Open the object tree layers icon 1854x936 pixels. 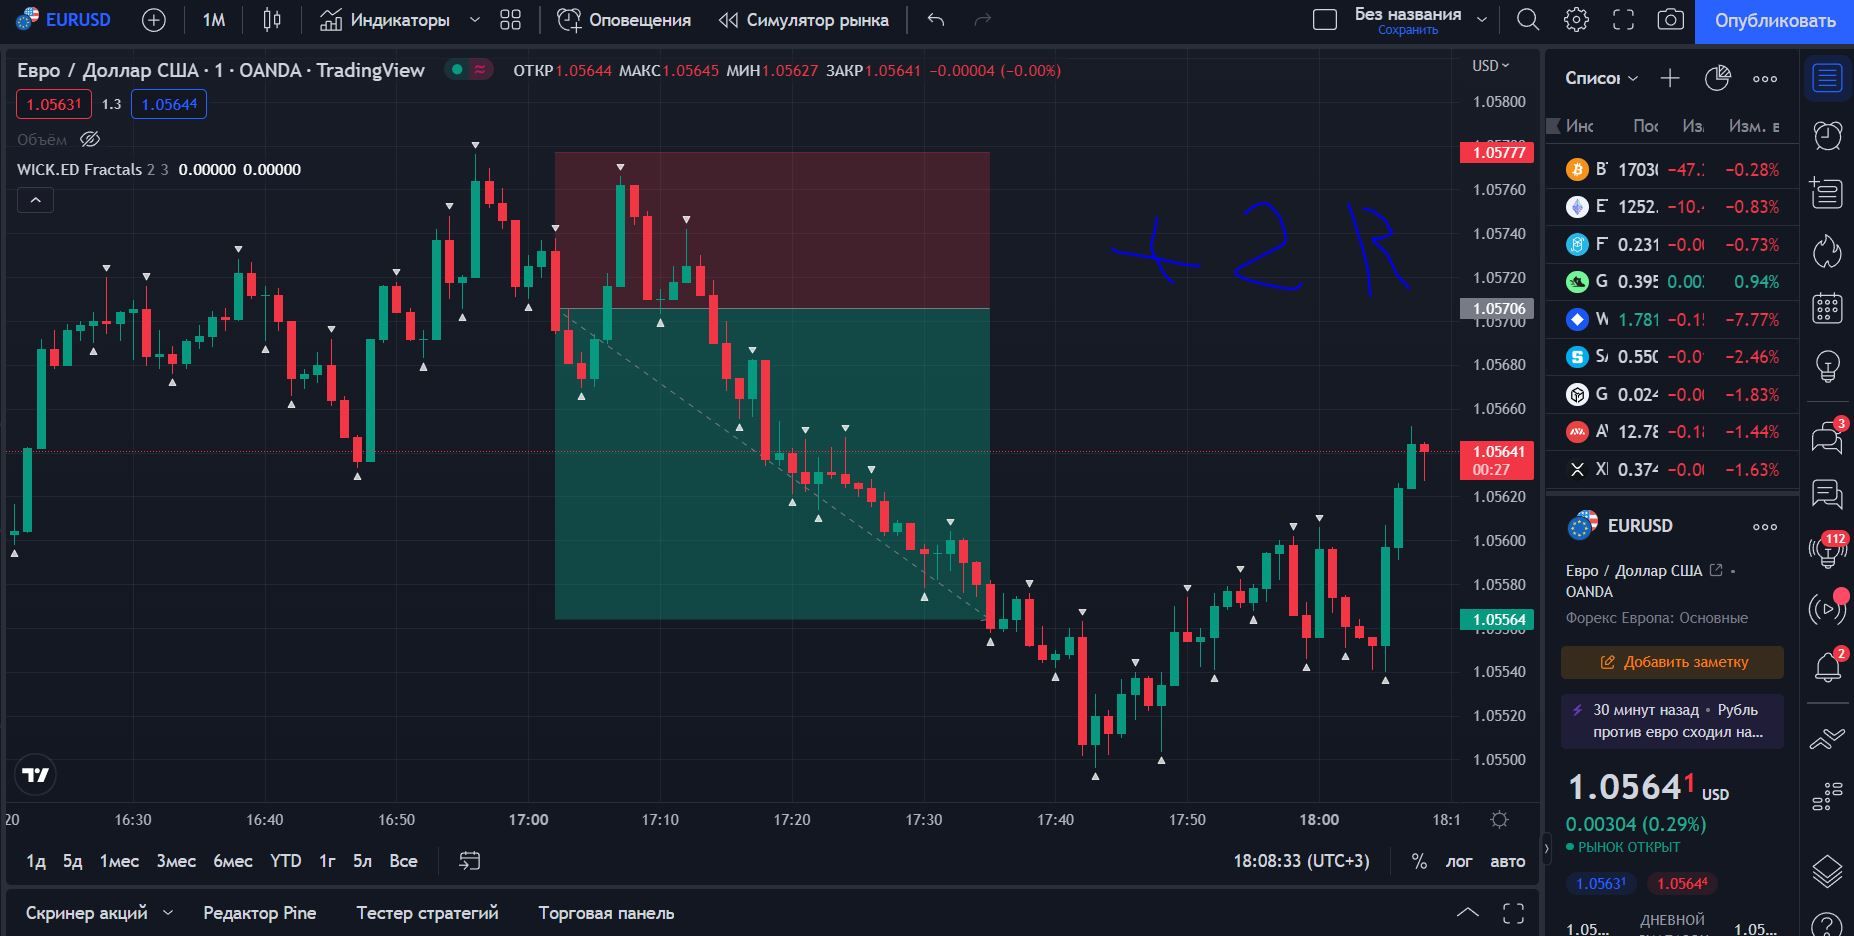click(x=1827, y=872)
